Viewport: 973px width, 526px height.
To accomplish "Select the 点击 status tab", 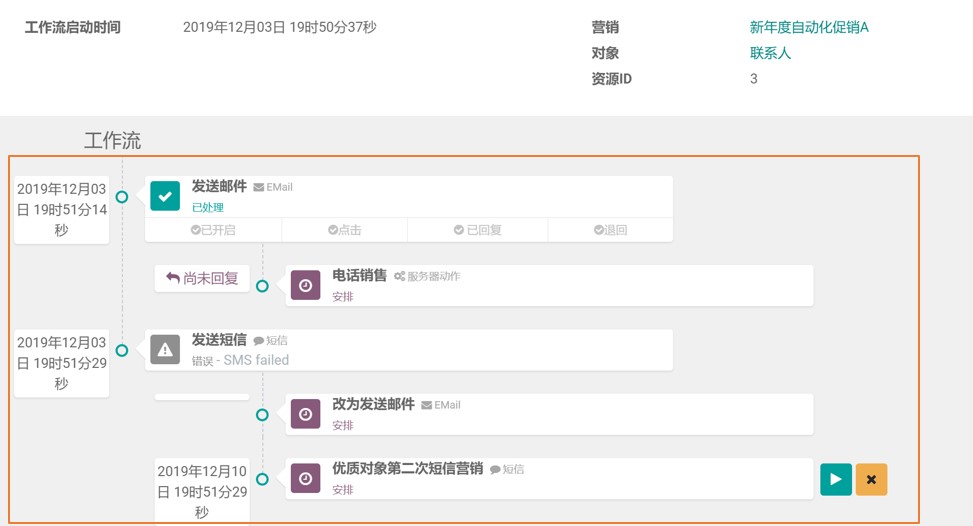I will pyautogui.click(x=345, y=230).
